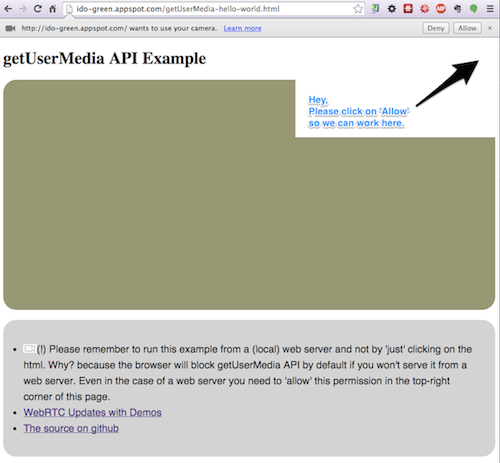Open the AdBlock Plus ABP icon
Screen dimensions: 500x463
[x=441, y=9]
